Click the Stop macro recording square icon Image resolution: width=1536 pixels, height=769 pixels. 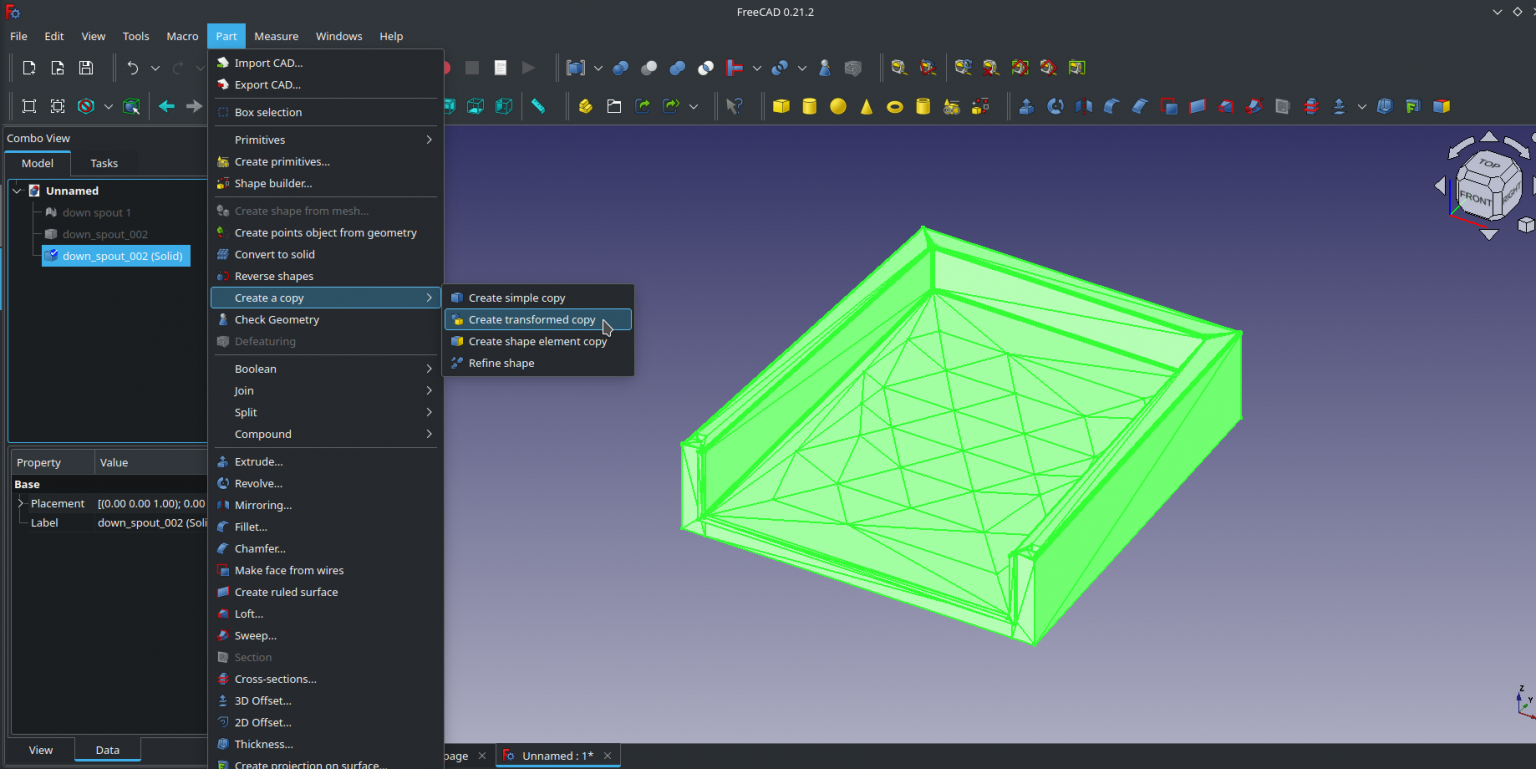(x=472, y=68)
